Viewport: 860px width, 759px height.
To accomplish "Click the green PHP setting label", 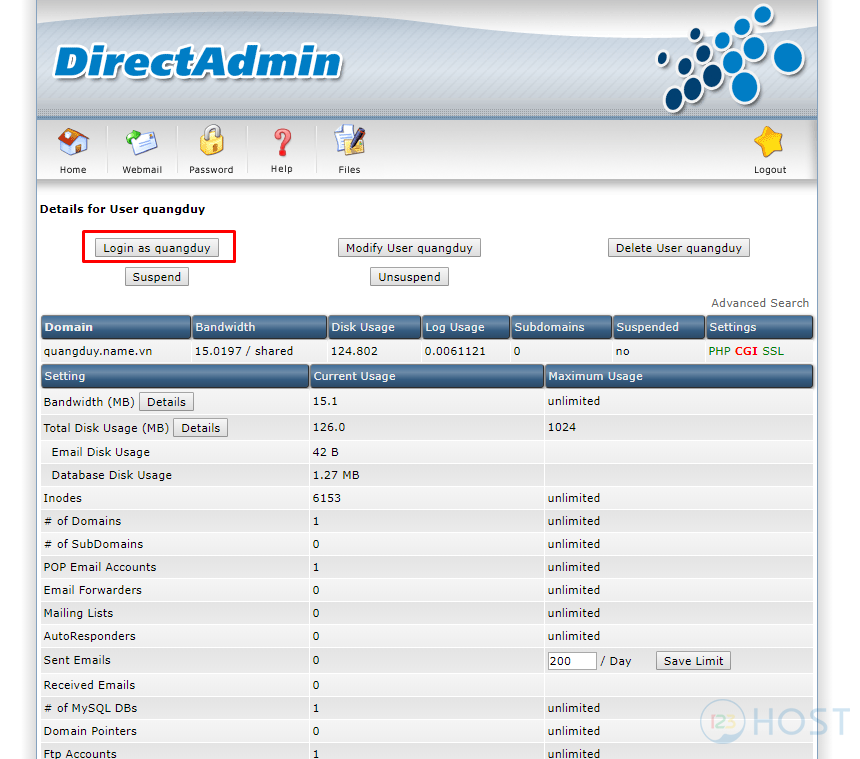I will (x=719, y=351).
